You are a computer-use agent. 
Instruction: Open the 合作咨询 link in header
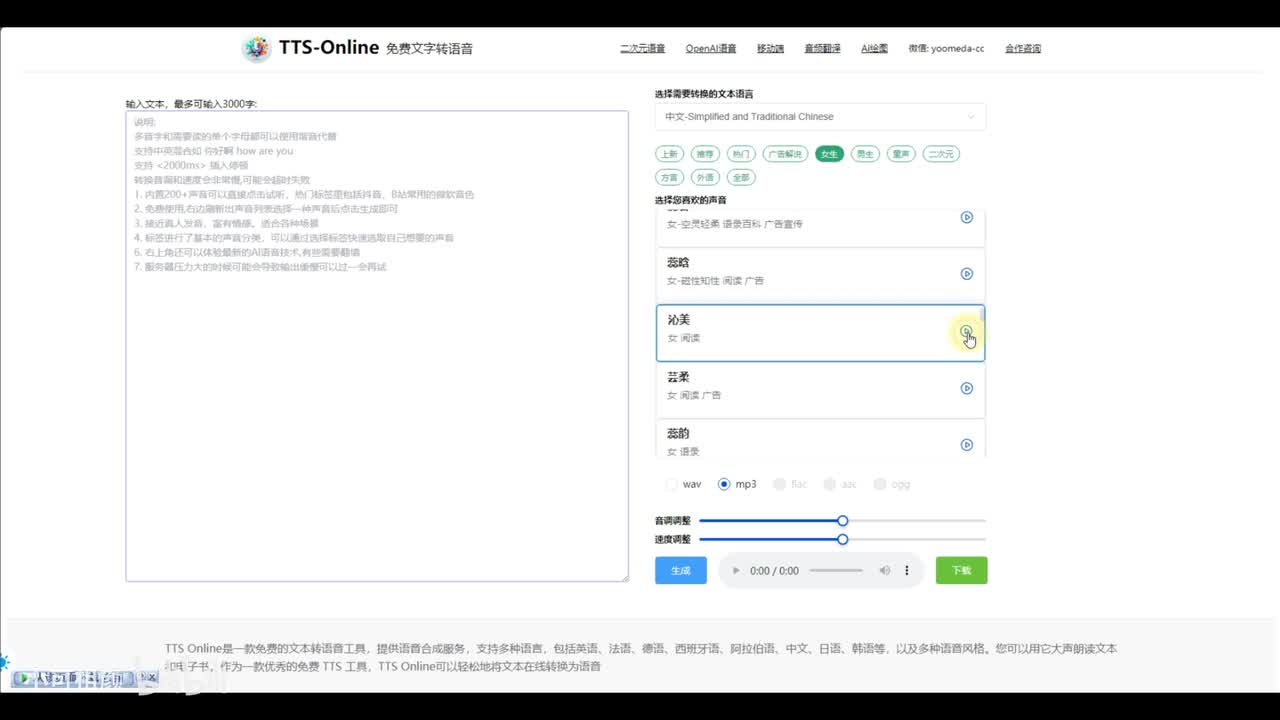click(x=1022, y=48)
